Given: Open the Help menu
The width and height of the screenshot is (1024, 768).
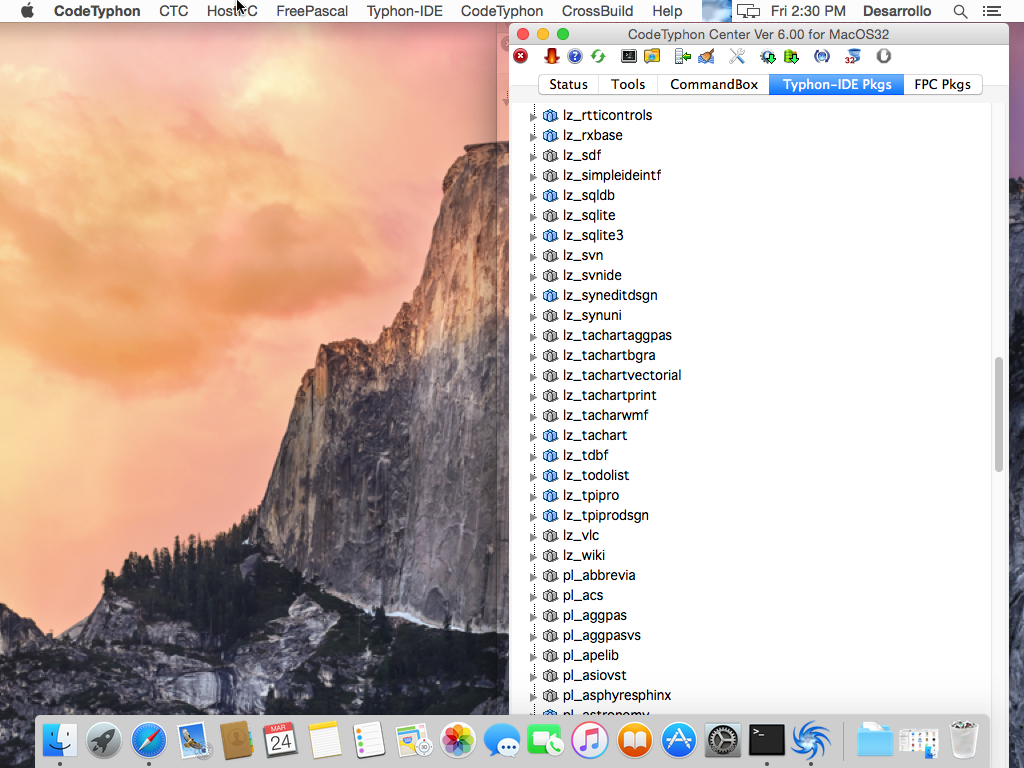Looking at the screenshot, I should click(667, 11).
